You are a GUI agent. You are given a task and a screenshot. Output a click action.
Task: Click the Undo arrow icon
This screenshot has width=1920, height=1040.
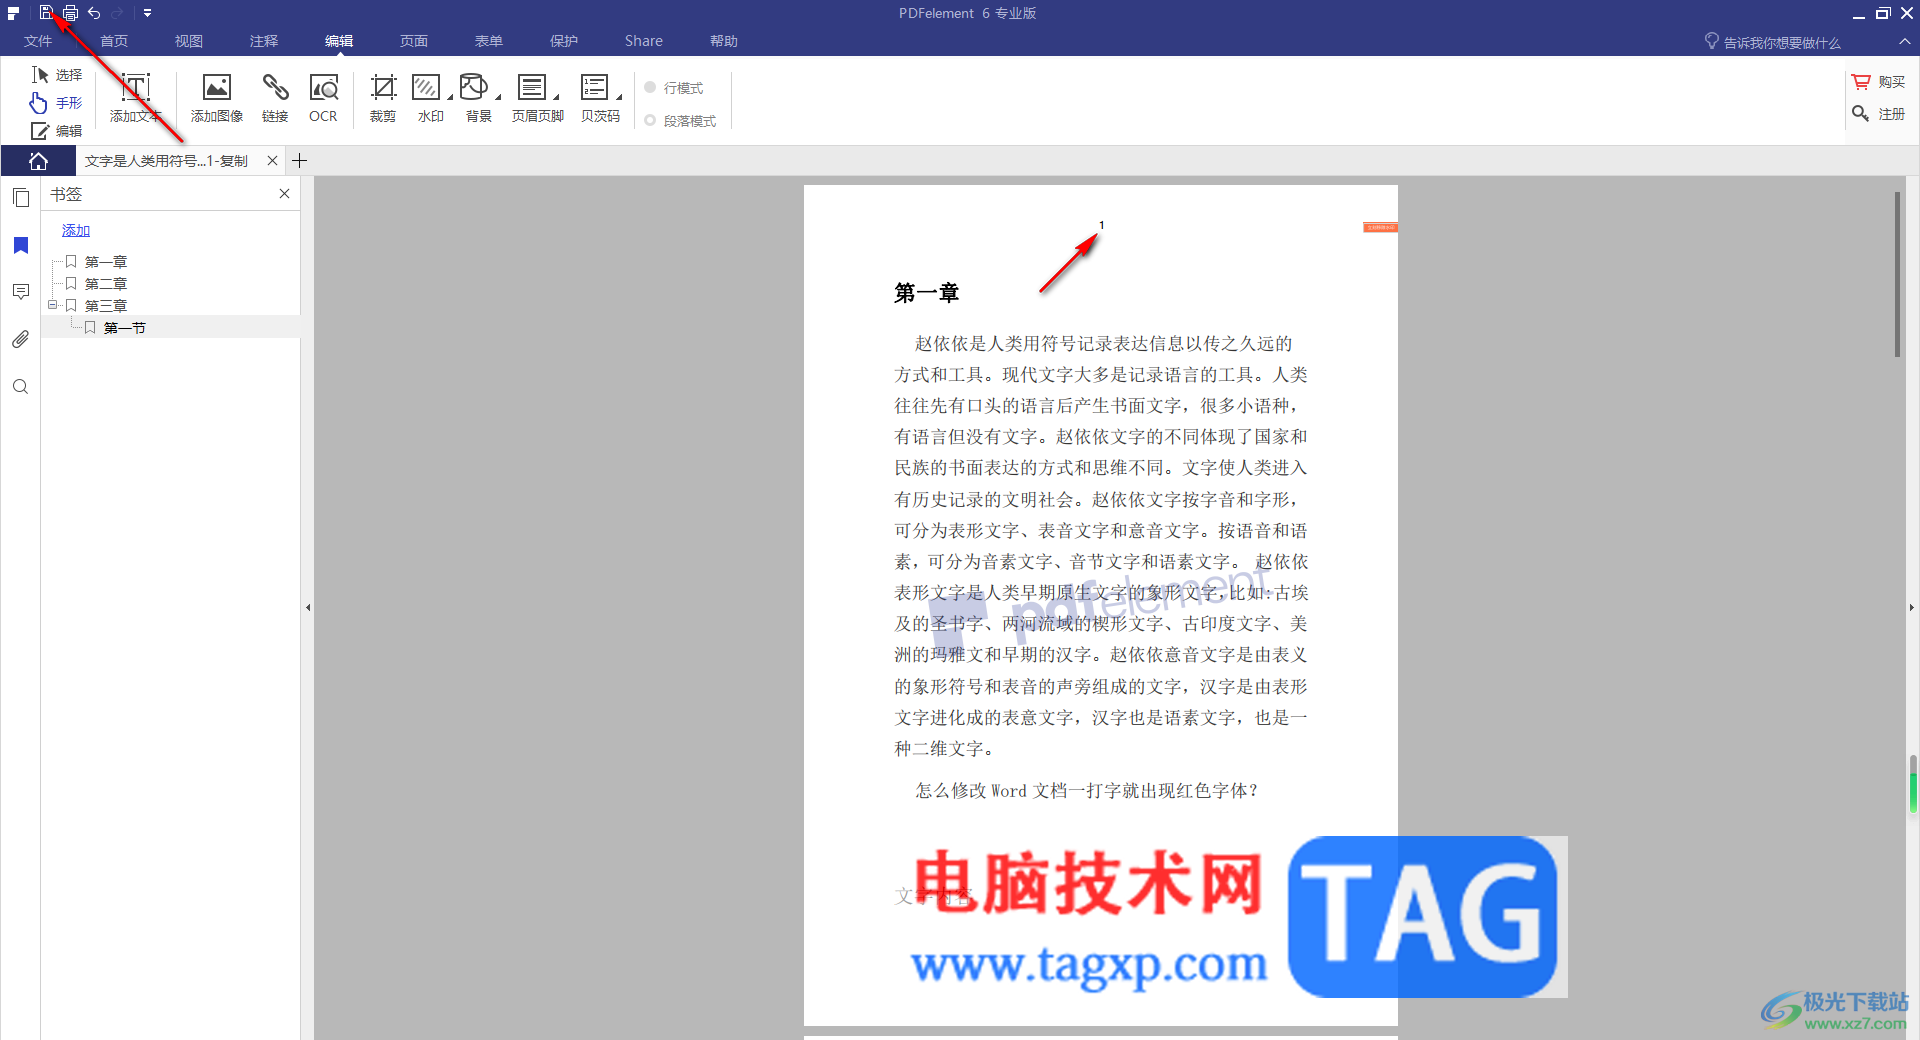point(94,13)
